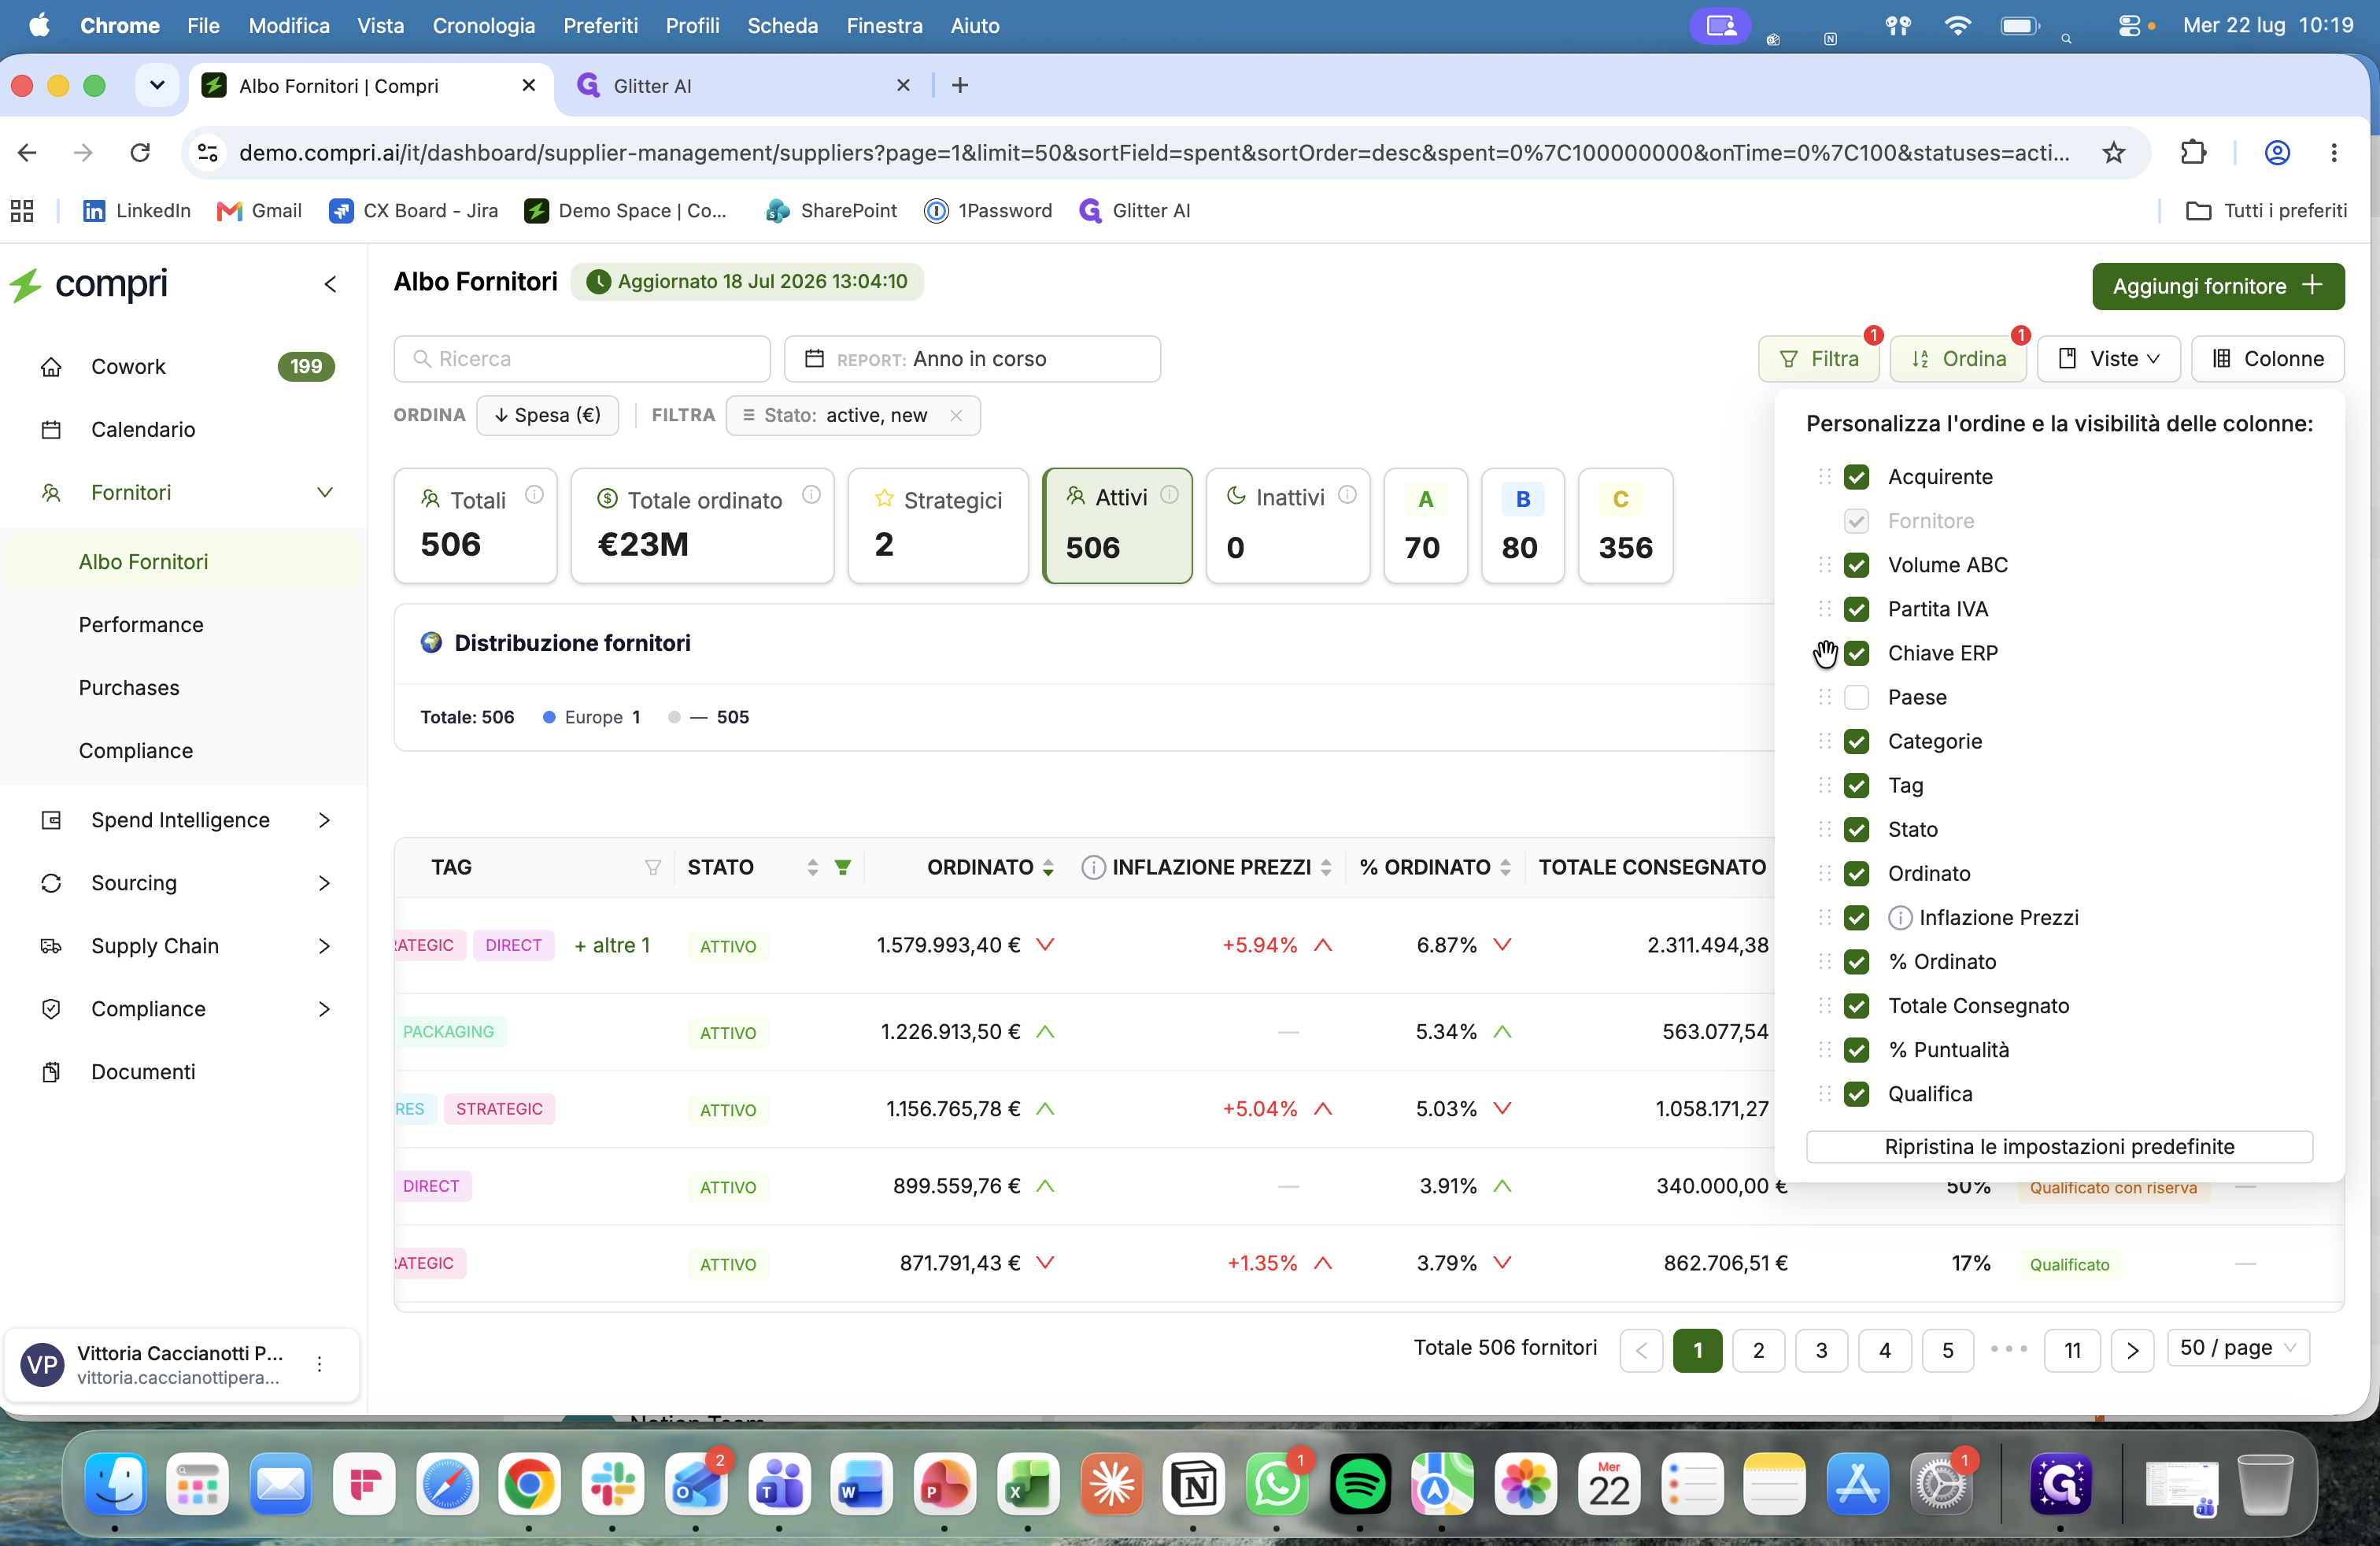Open WhatsApp from the Dock
The image size is (2380, 1546).
[x=1276, y=1483]
